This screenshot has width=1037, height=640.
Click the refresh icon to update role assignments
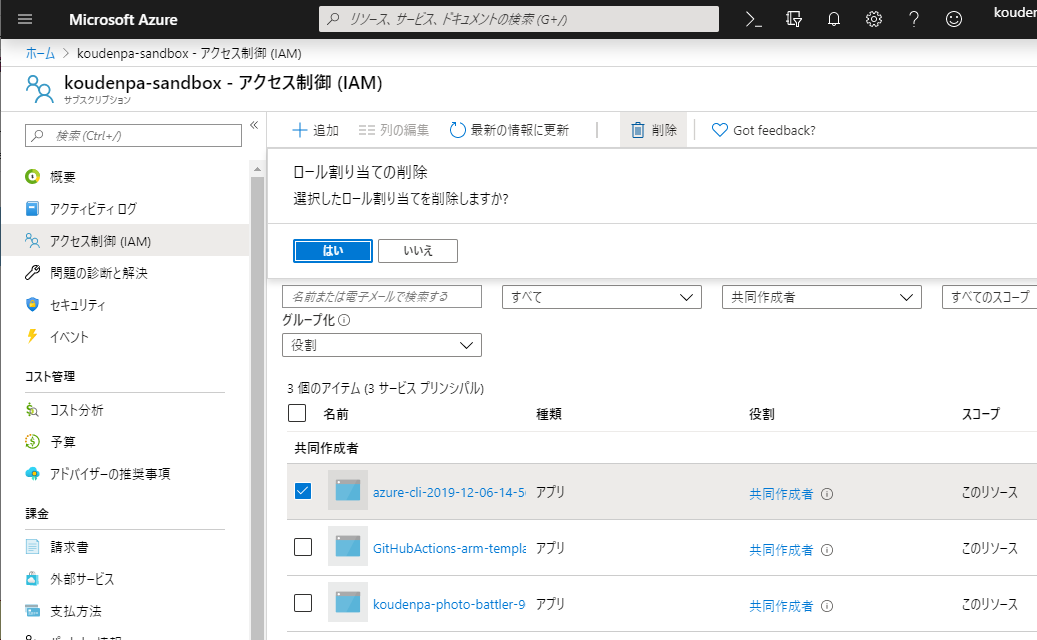pos(457,129)
